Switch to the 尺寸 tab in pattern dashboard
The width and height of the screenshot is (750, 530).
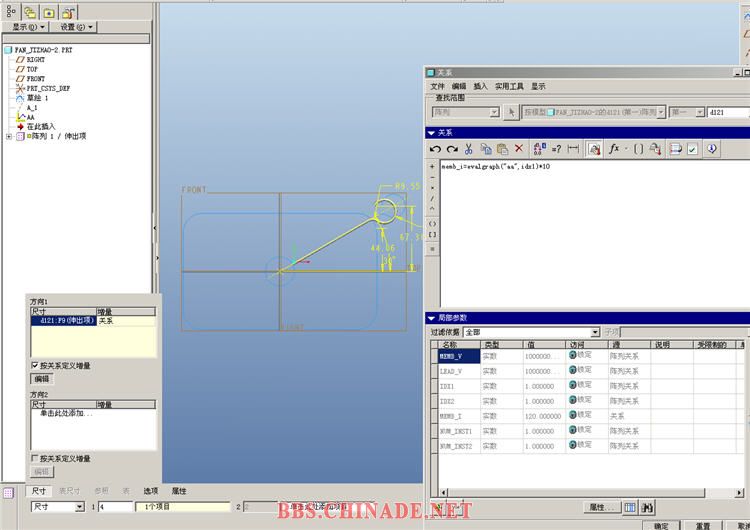39,491
